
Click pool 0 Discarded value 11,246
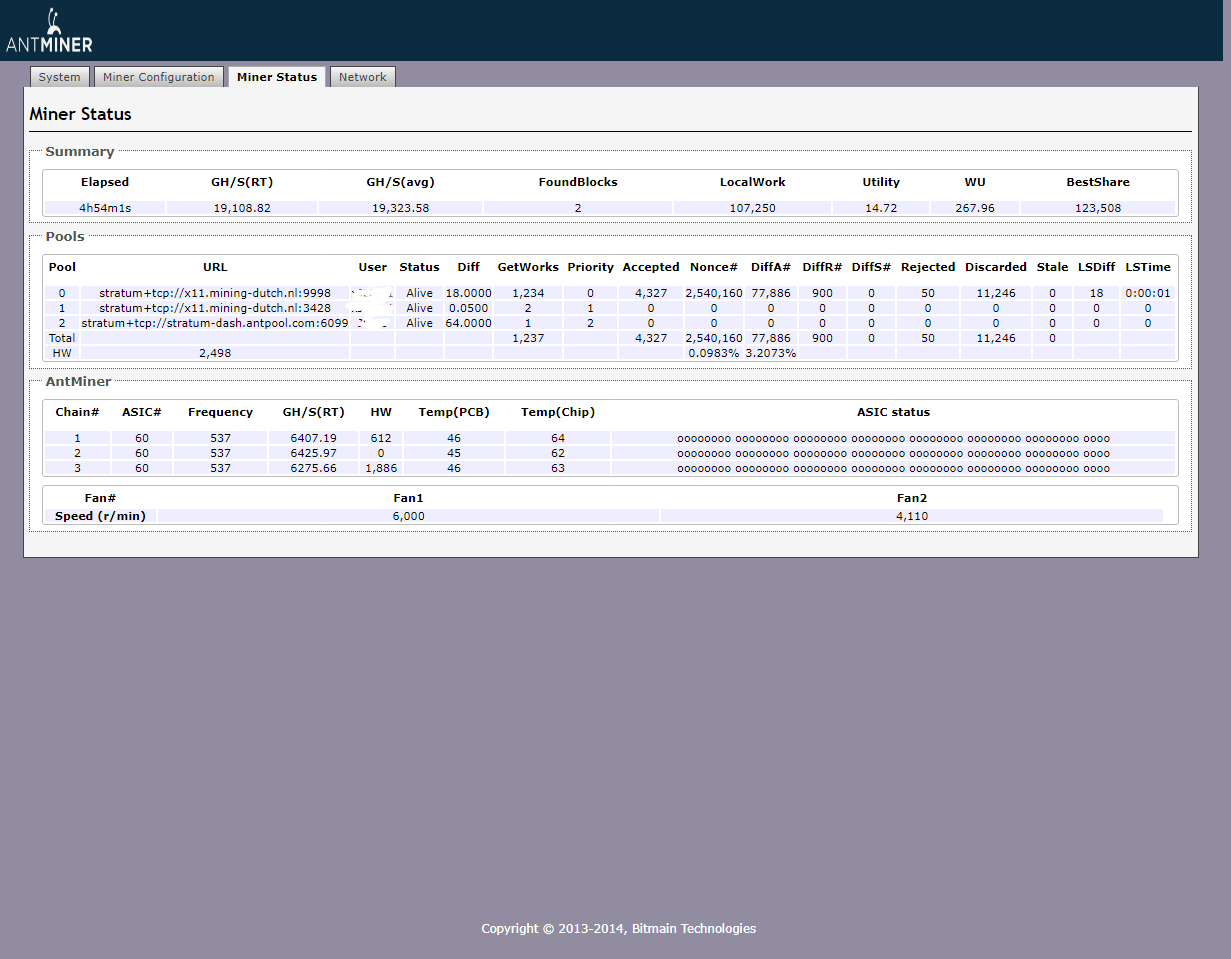pos(996,293)
